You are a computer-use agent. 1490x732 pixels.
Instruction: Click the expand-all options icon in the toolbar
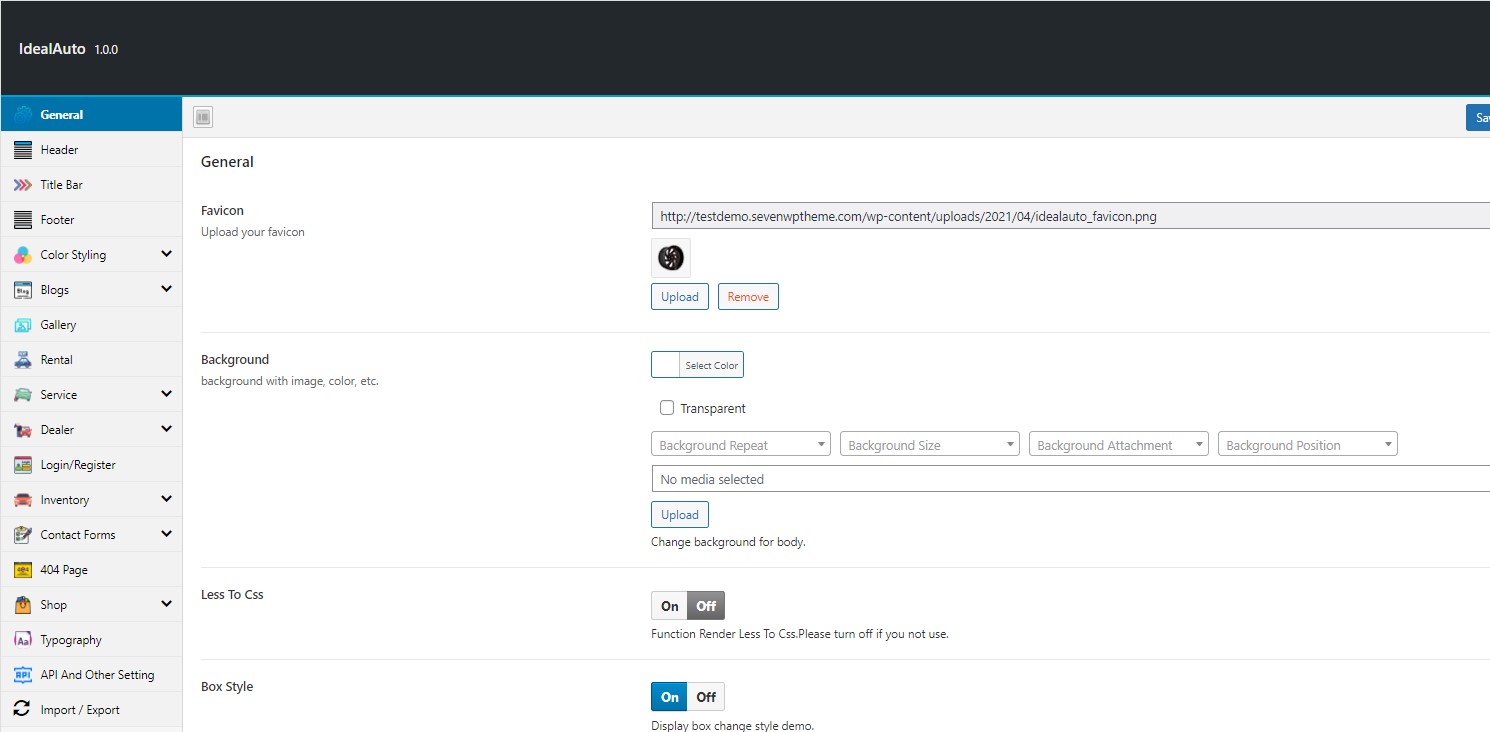click(x=203, y=117)
